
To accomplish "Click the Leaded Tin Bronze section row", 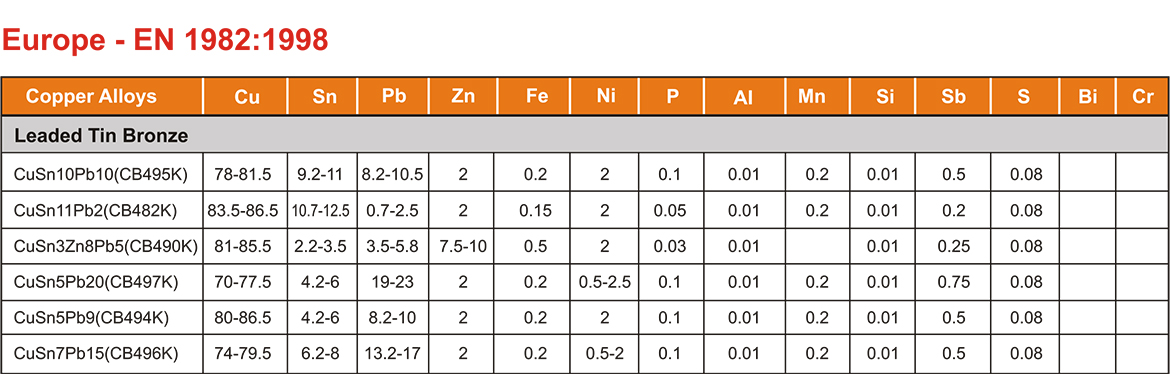I will pyautogui.click(x=585, y=136).
